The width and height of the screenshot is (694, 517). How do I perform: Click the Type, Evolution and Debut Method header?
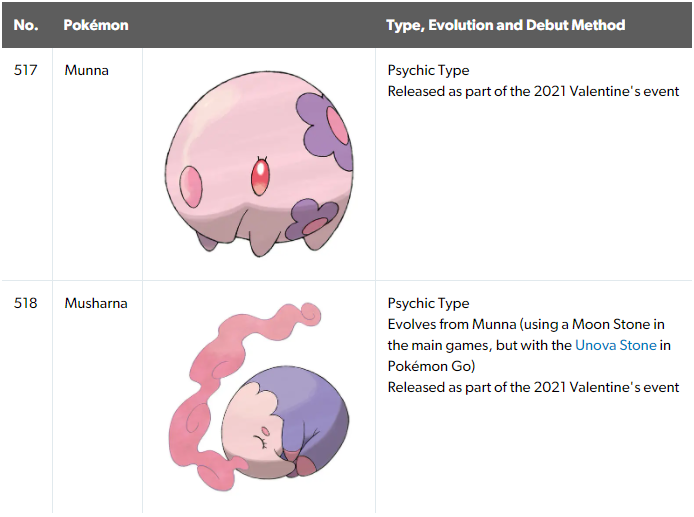[505, 25]
